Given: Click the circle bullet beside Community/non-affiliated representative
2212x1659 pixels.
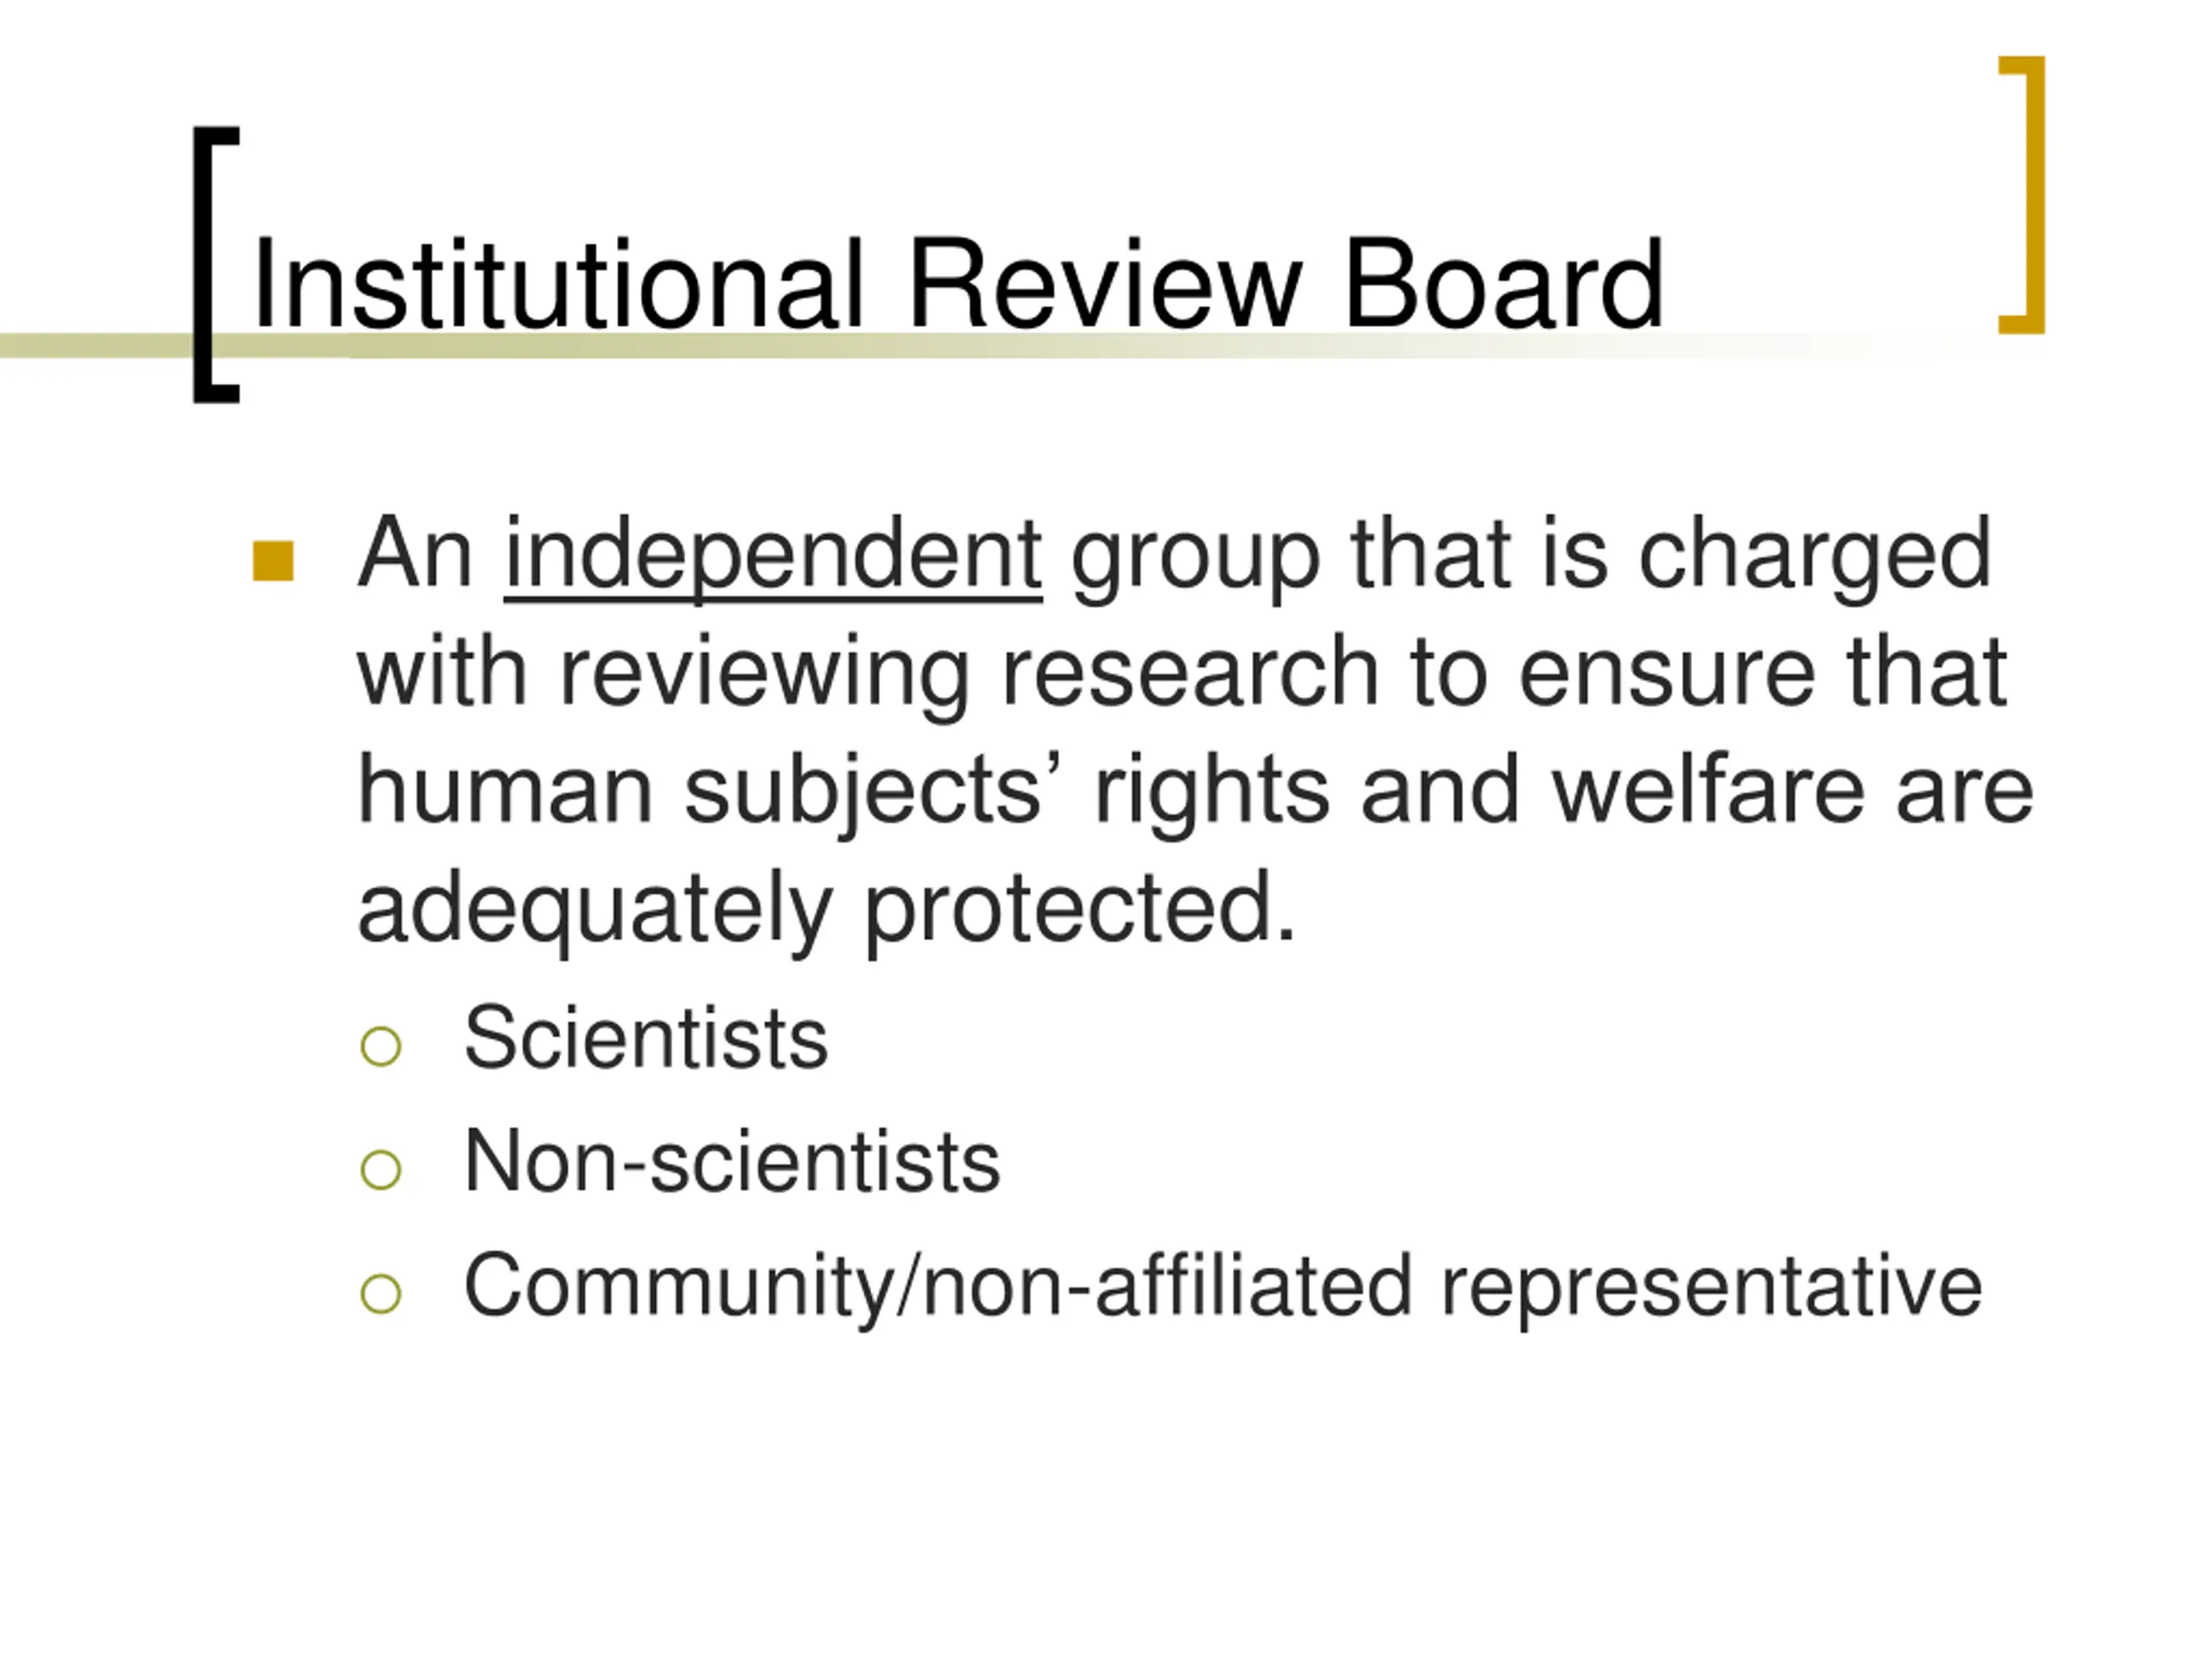Looking at the screenshot, I should point(380,1293).
